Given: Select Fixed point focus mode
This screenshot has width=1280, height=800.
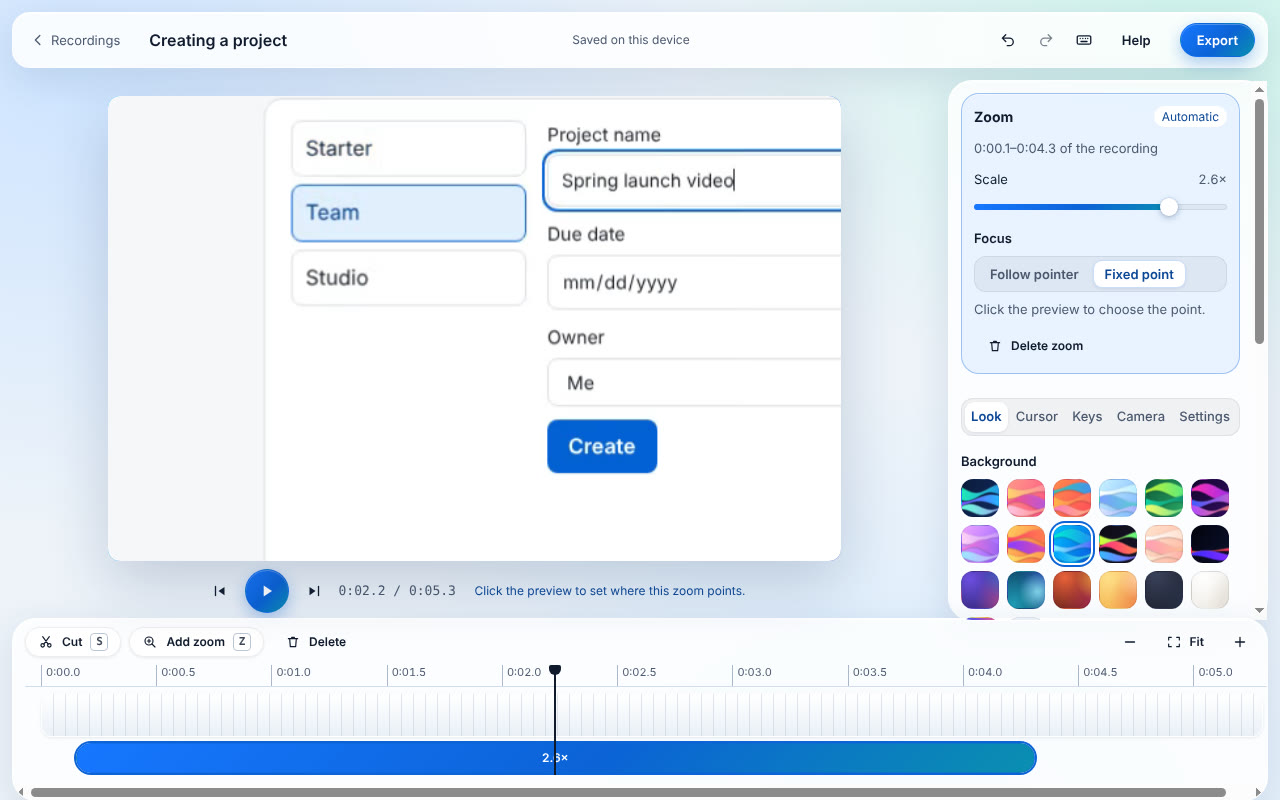Looking at the screenshot, I should pyautogui.click(x=1139, y=275).
